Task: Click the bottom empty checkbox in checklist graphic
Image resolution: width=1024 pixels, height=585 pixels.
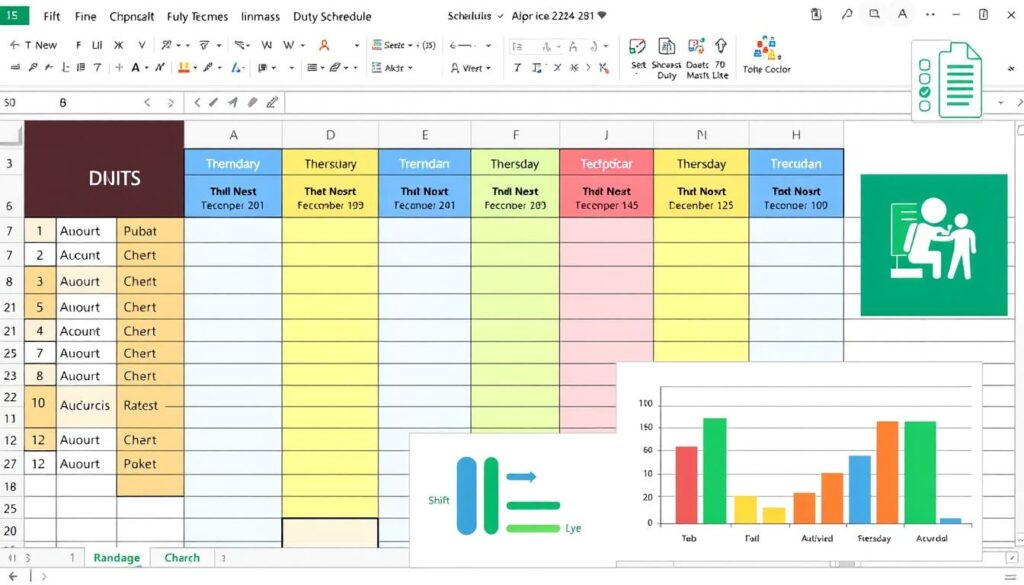Action: coord(924,106)
